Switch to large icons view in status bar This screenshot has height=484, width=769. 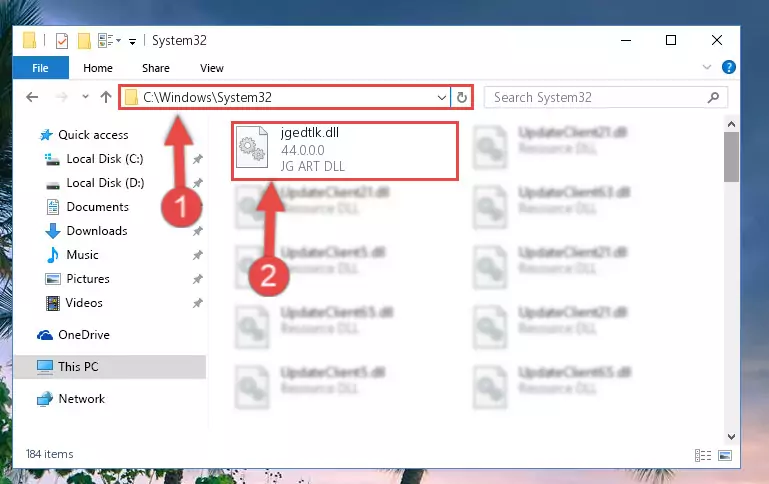tap(725, 456)
